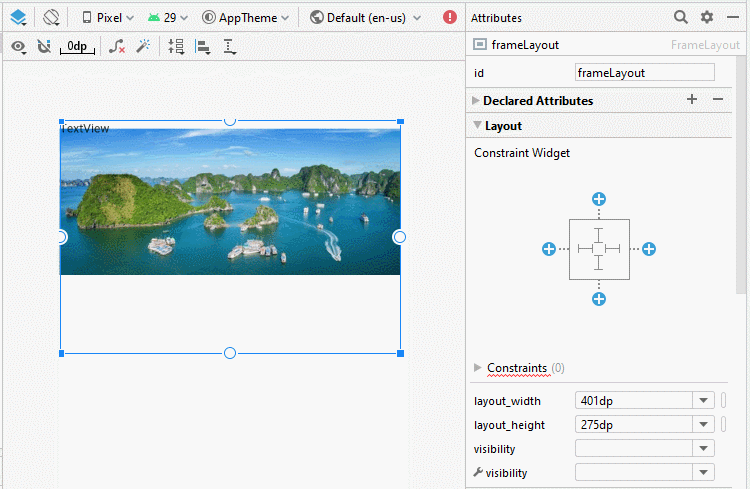Click top constraint anchor of frameLayout
The height and width of the screenshot is (489, 750).
coord(230,121)
